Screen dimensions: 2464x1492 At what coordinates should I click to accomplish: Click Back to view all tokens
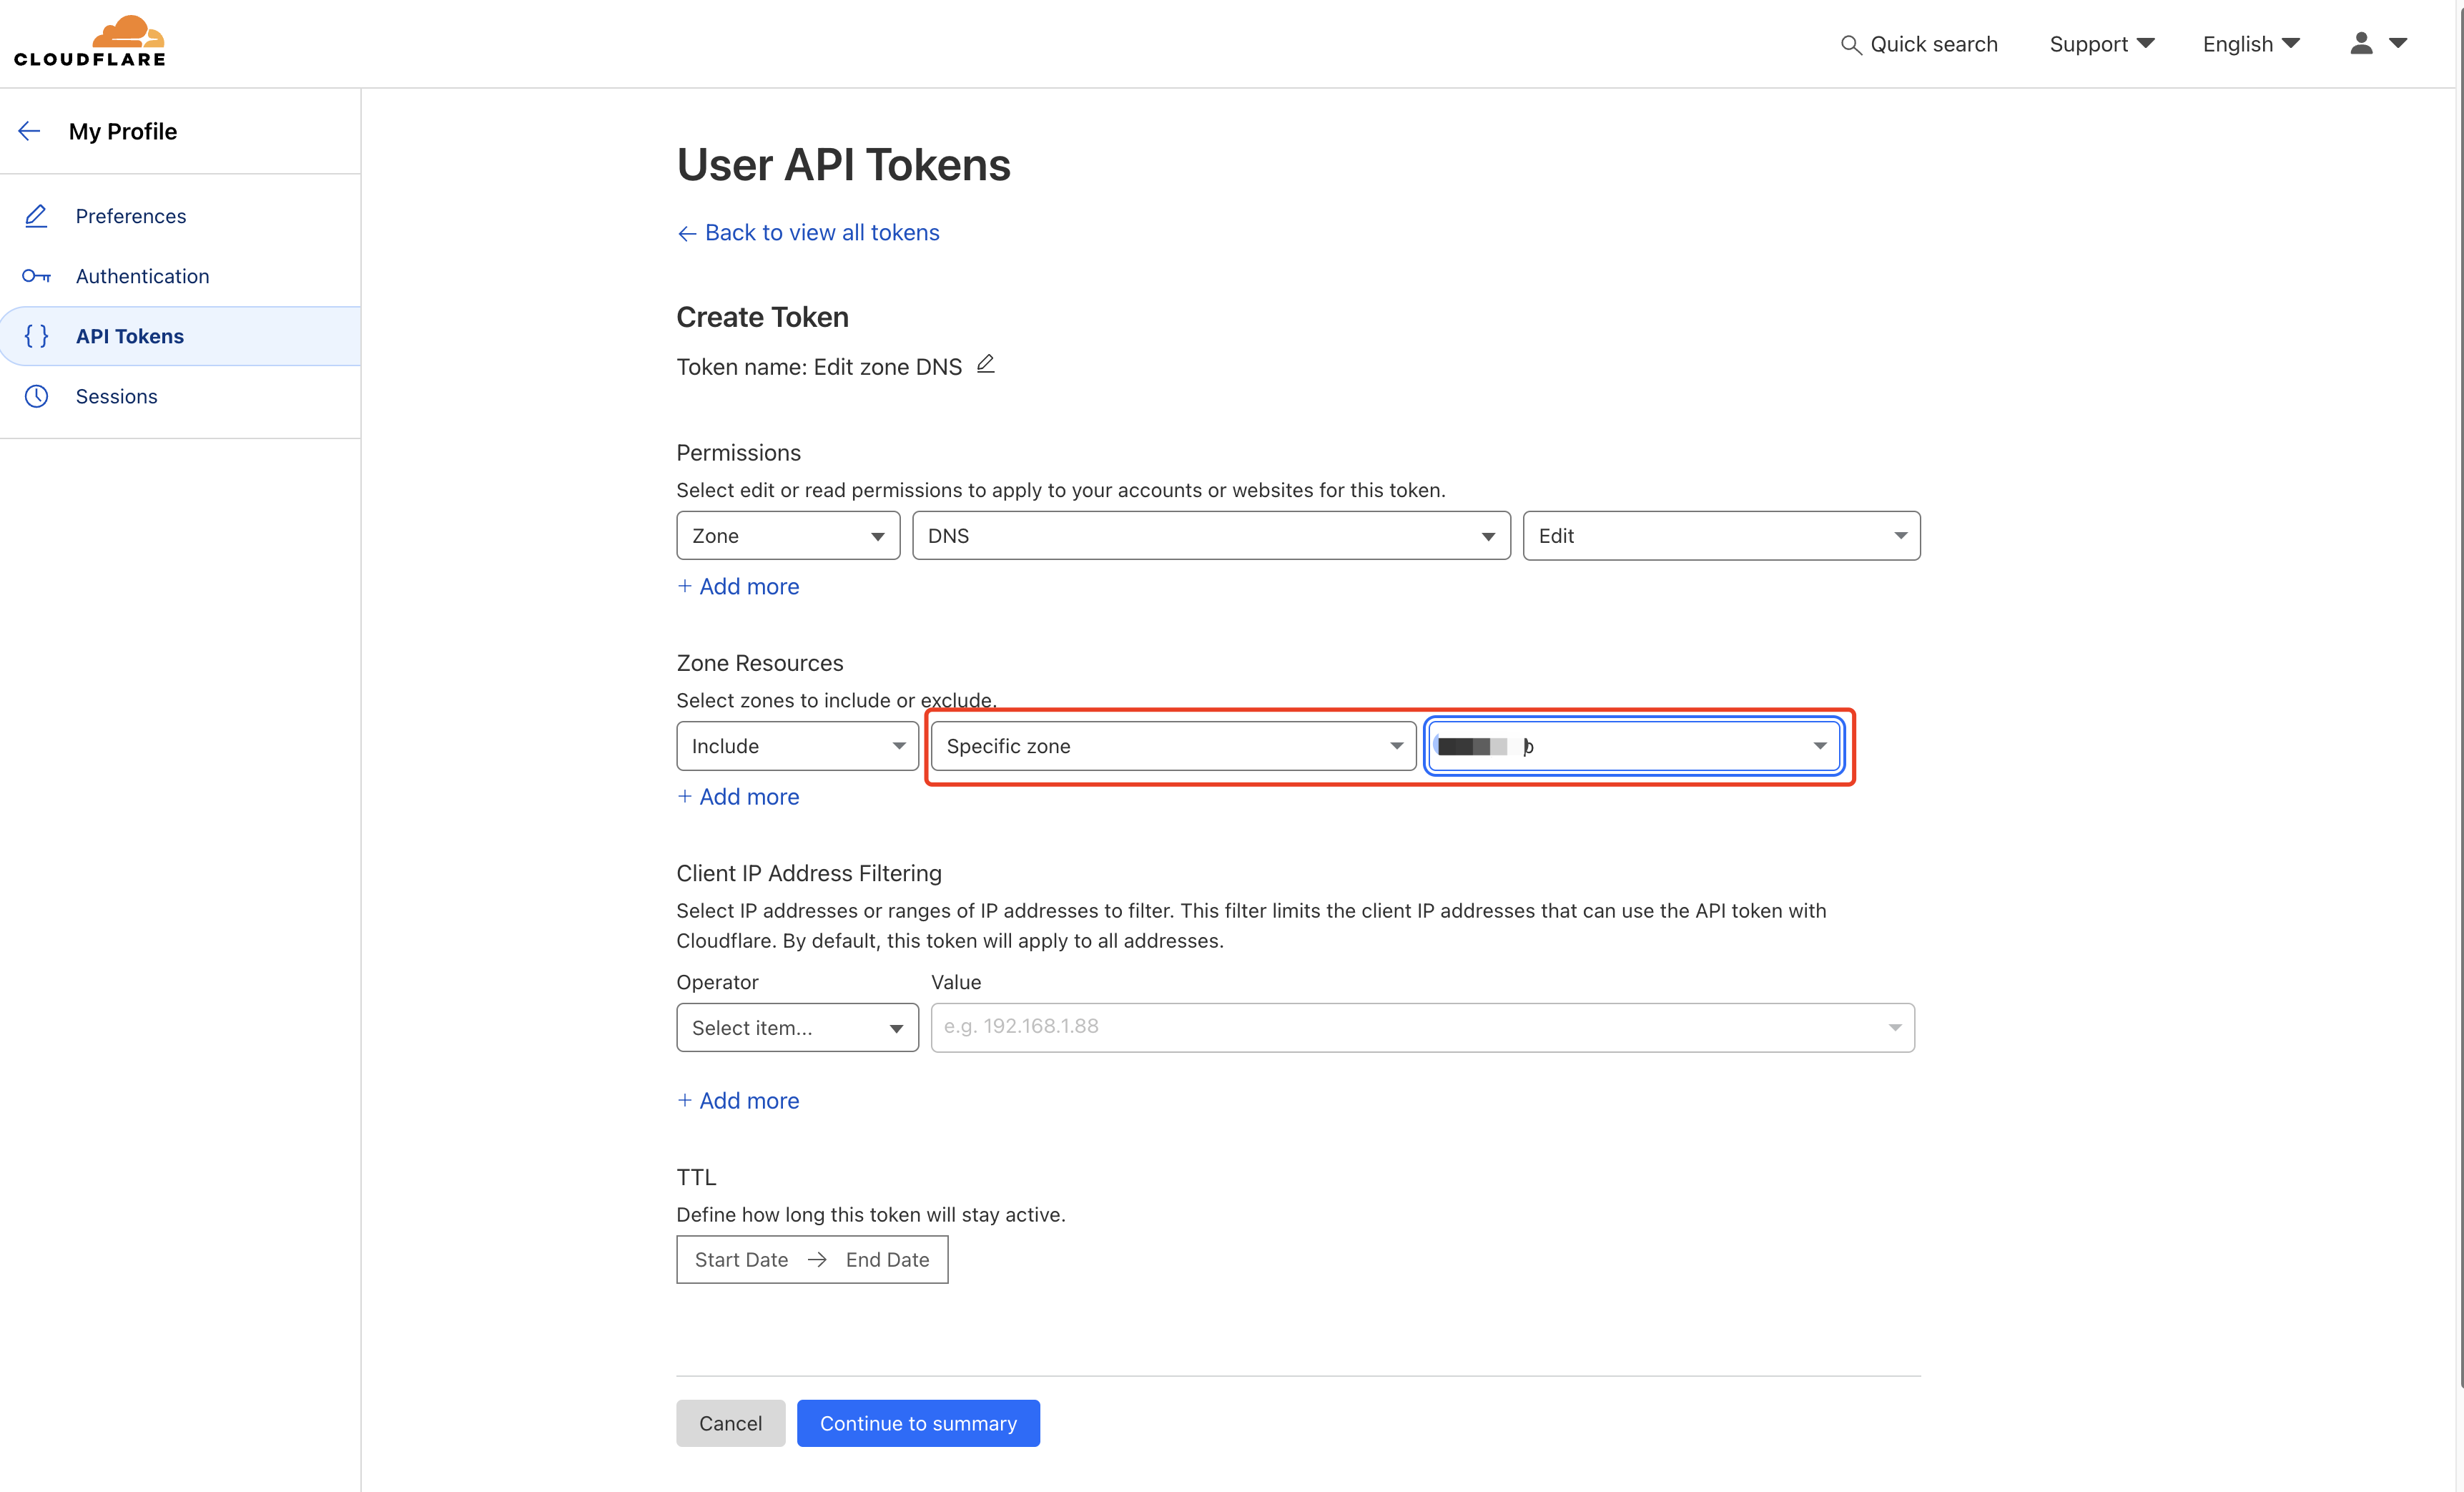(808, 232)
